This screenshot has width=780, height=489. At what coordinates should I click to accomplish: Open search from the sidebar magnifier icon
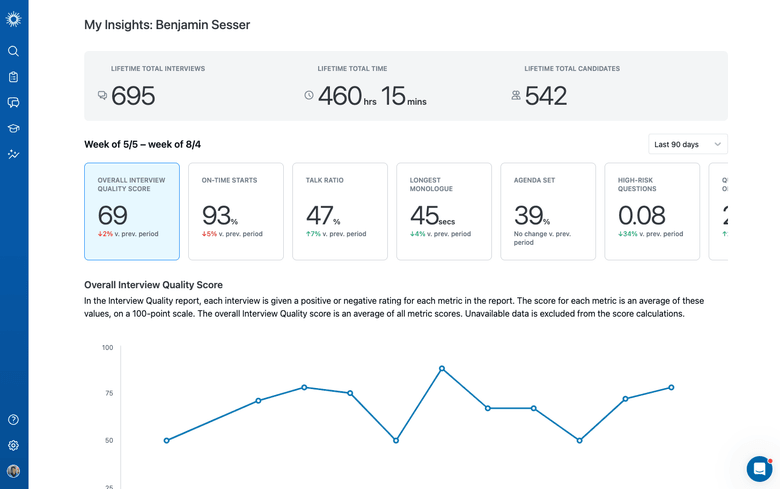coord(13,51)
